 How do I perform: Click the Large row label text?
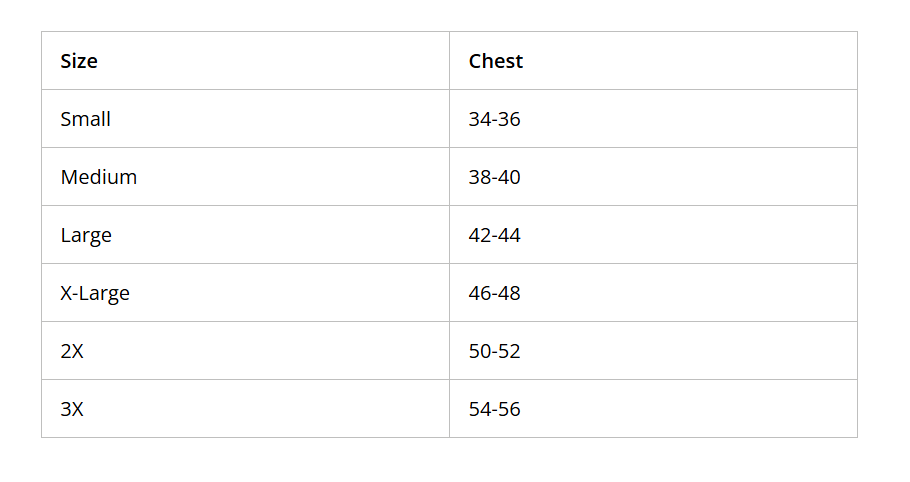(x=86, y=235)
